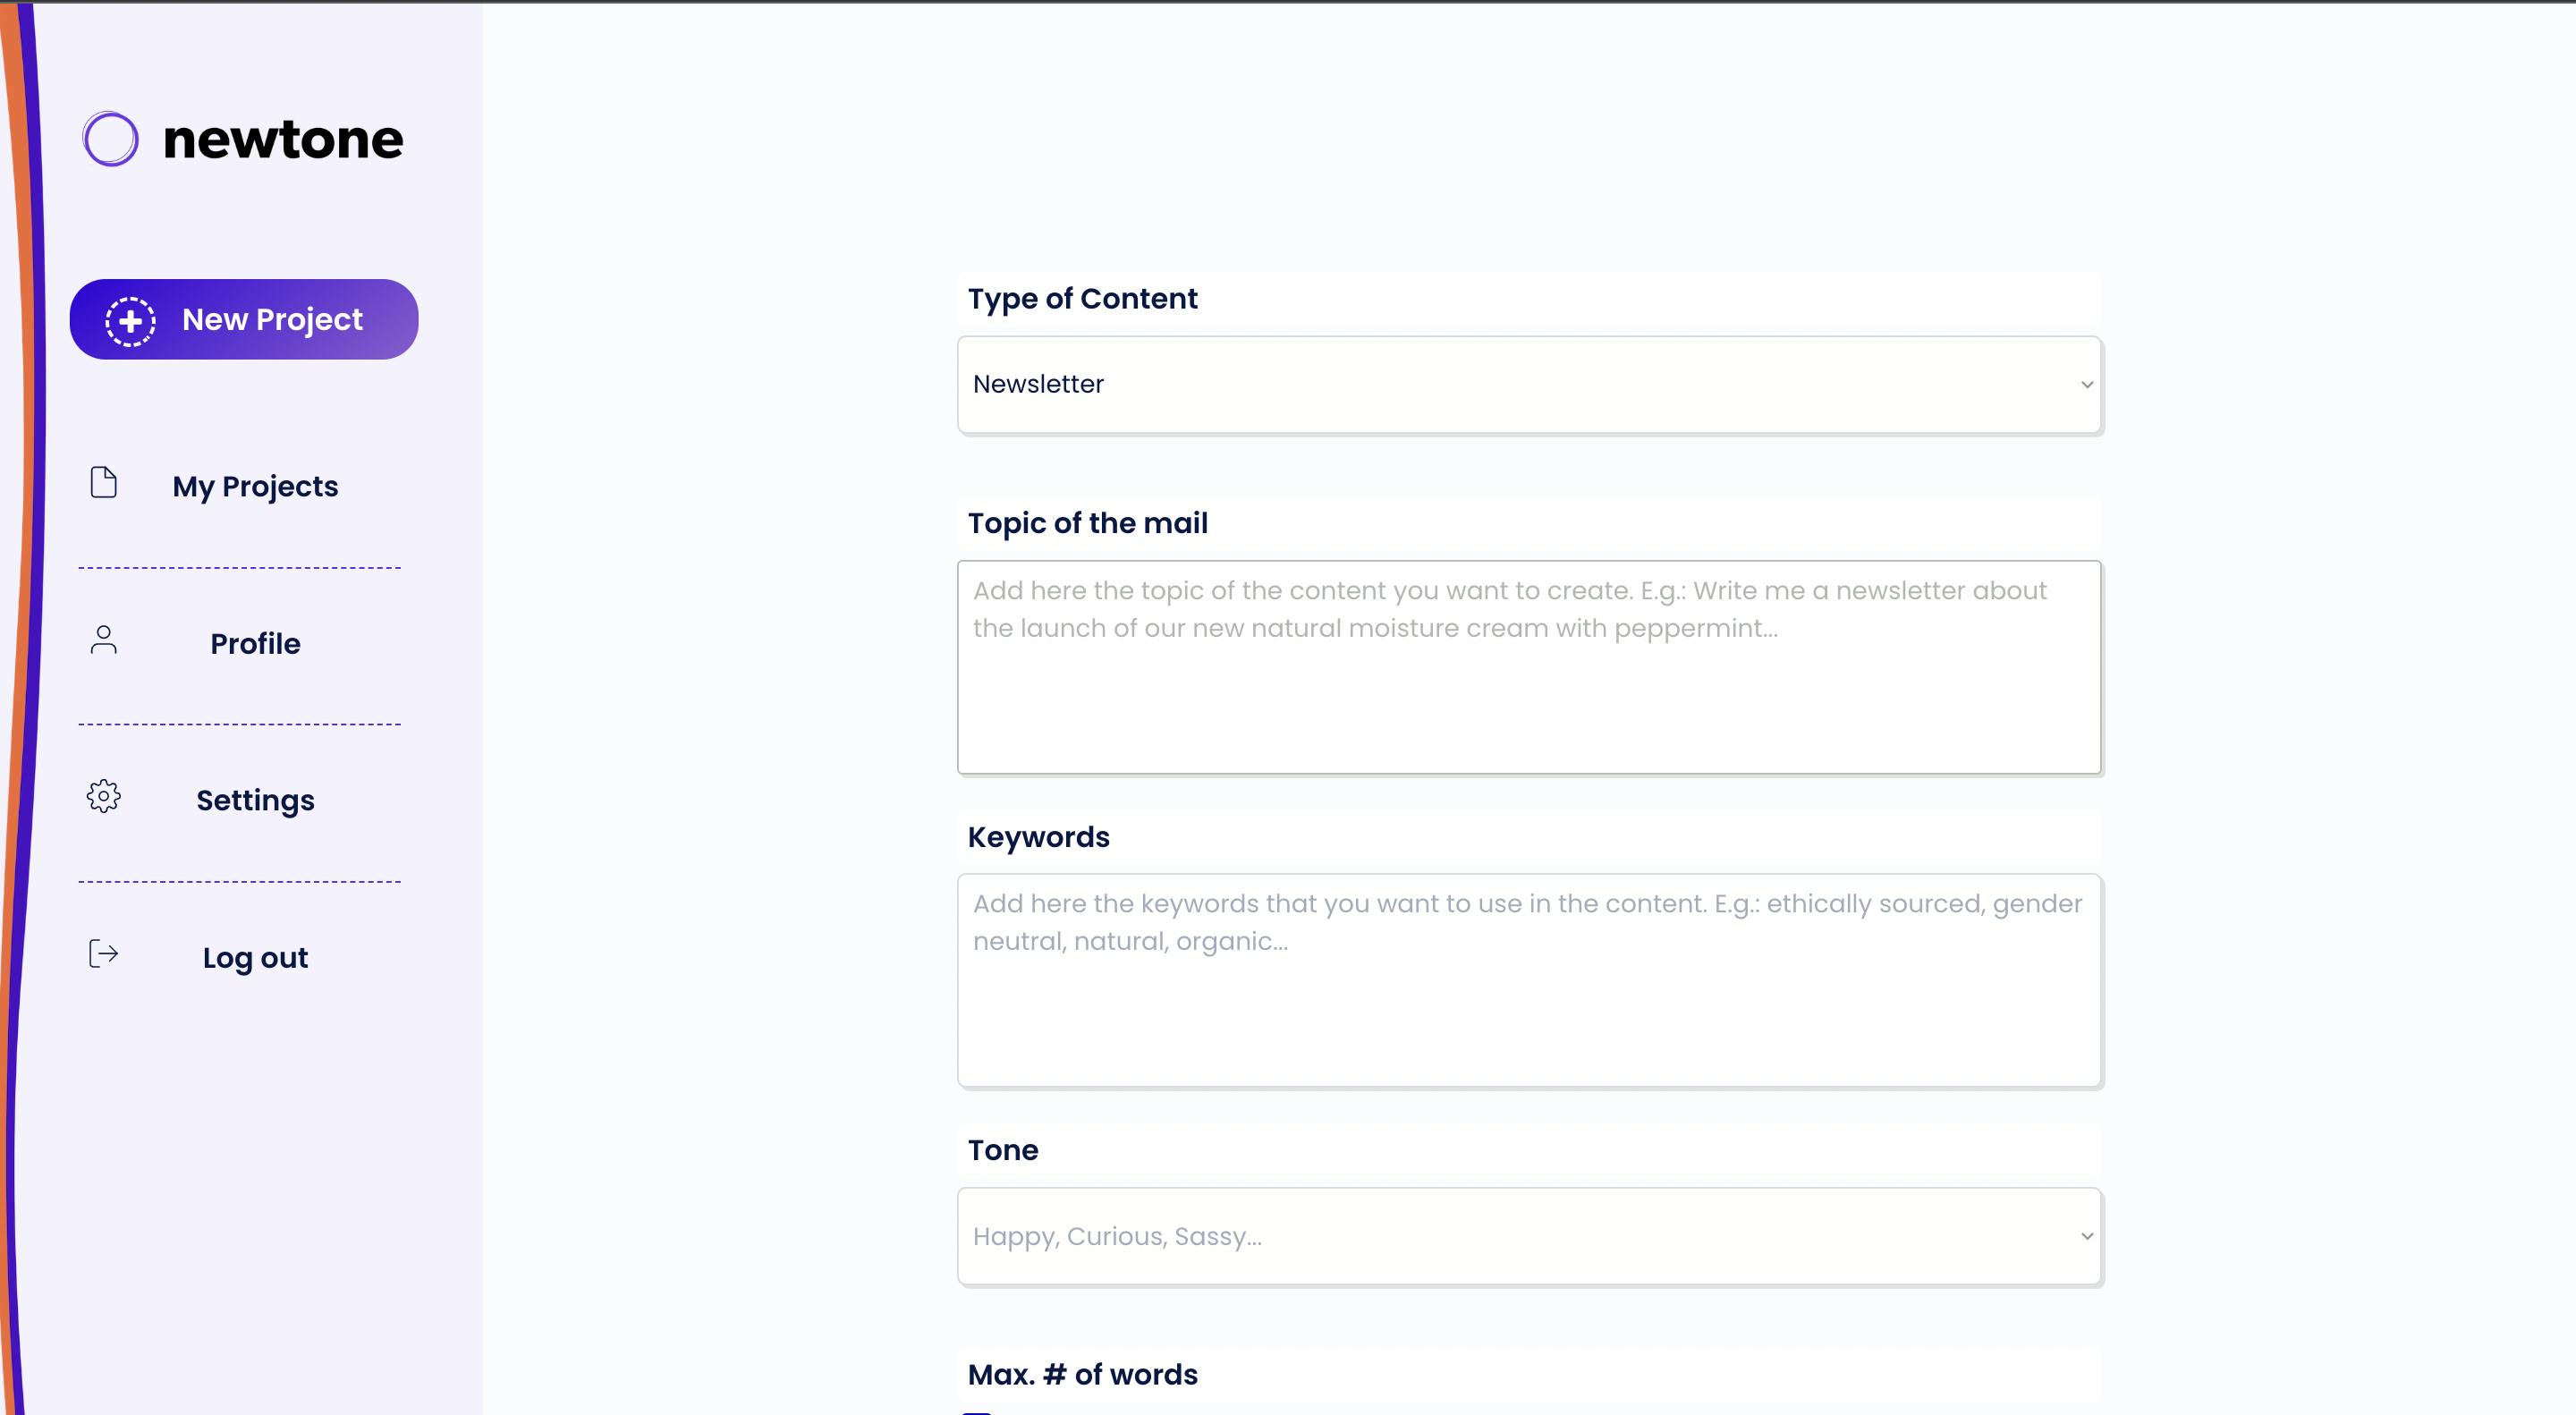This screenshot has height=1415, width=2576.
Task: Click the document icon beside My Projects
Action: tap(104, 482)
